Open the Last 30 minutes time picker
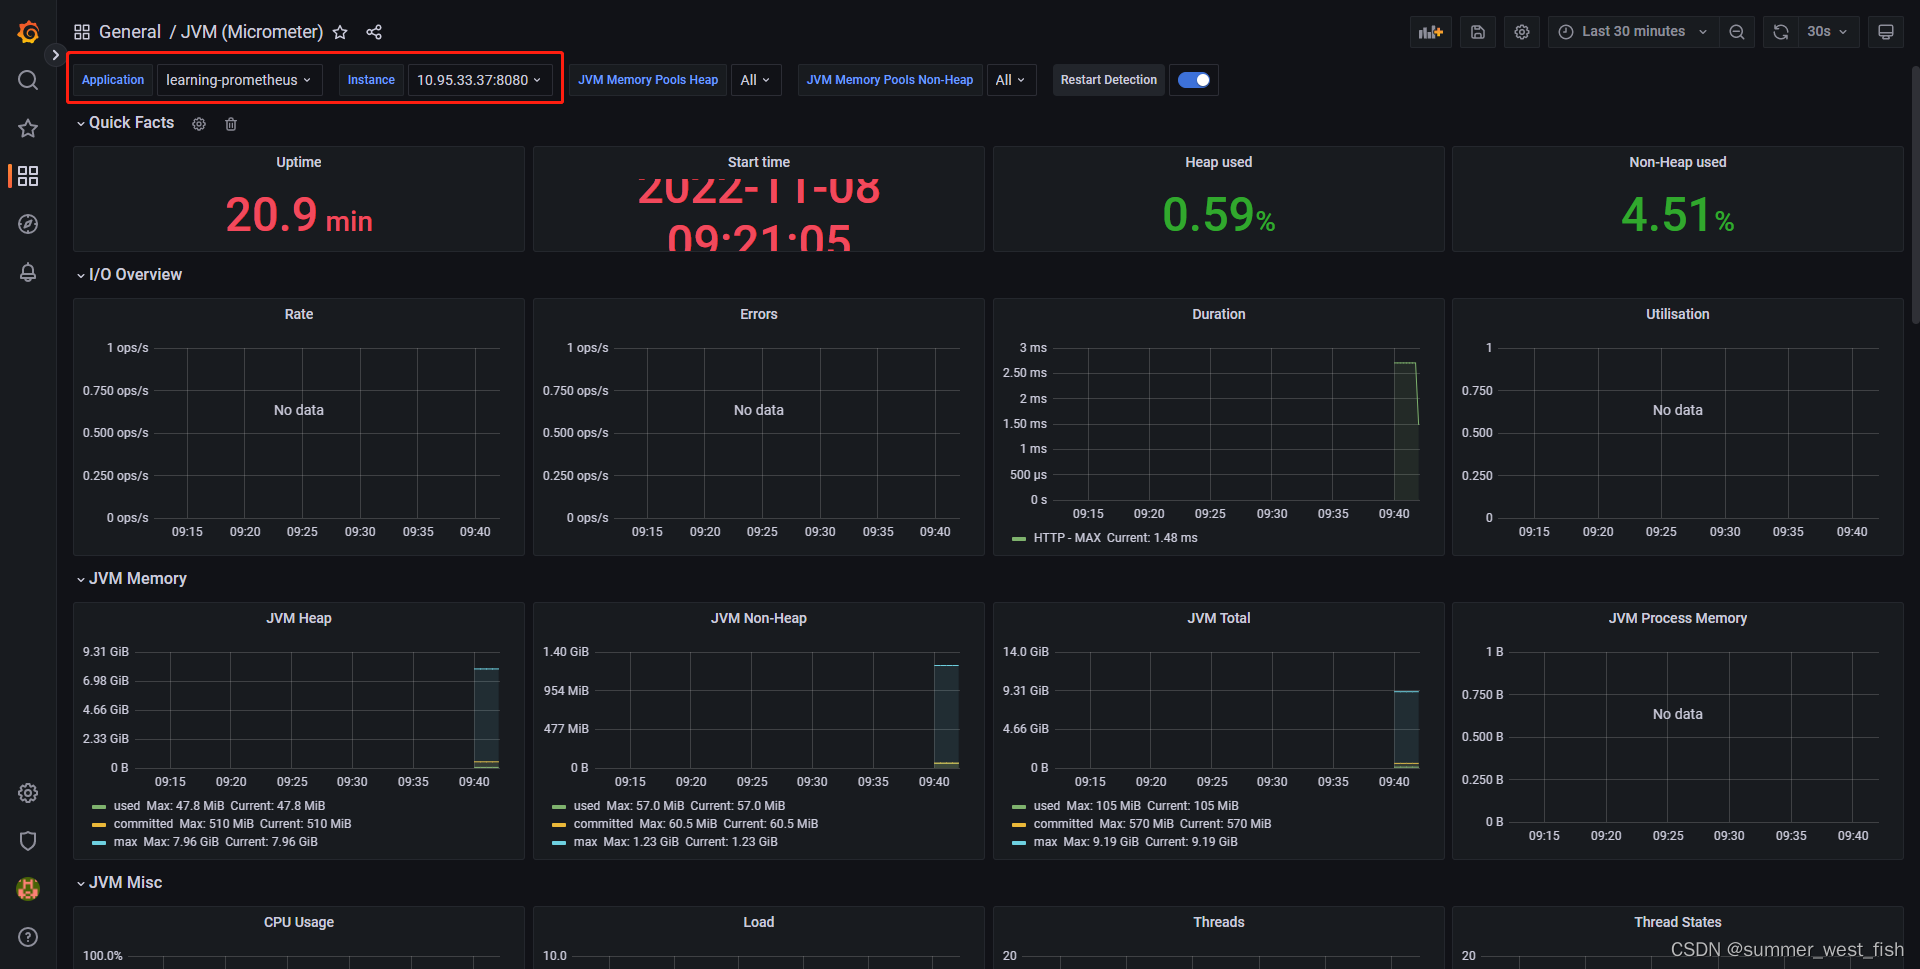 (x=1630, y=31)
